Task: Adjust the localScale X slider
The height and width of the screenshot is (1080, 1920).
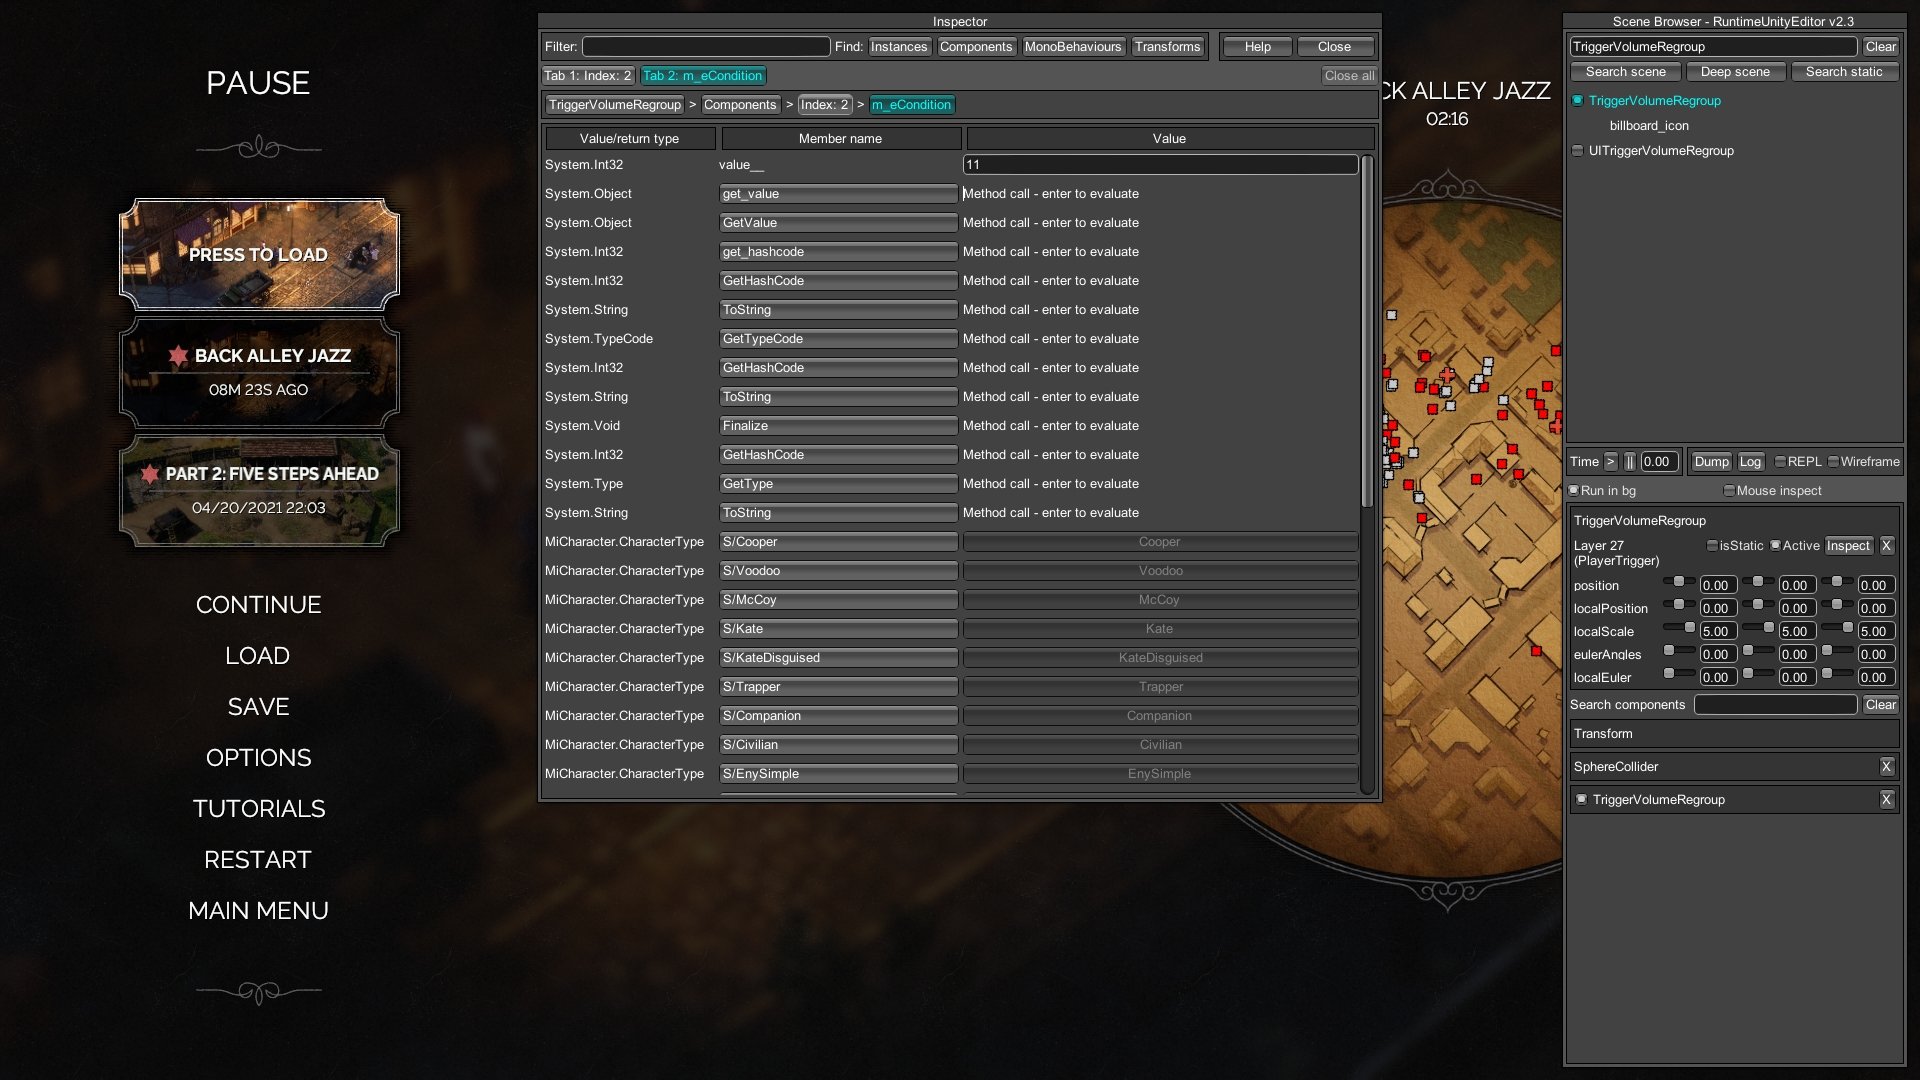Action: tap(1678, 627)
